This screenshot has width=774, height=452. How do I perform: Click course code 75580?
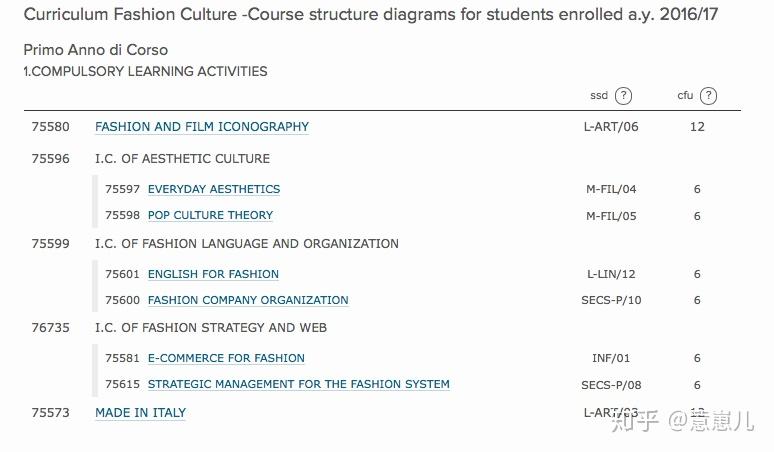tap(51, 127)
